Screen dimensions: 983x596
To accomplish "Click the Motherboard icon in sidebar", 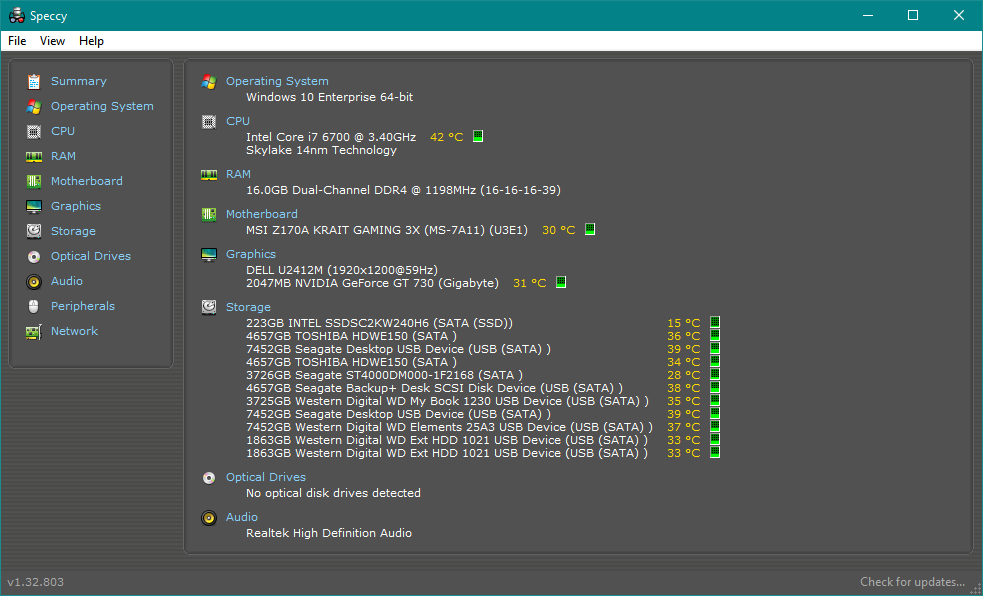I will pos(34,182).
